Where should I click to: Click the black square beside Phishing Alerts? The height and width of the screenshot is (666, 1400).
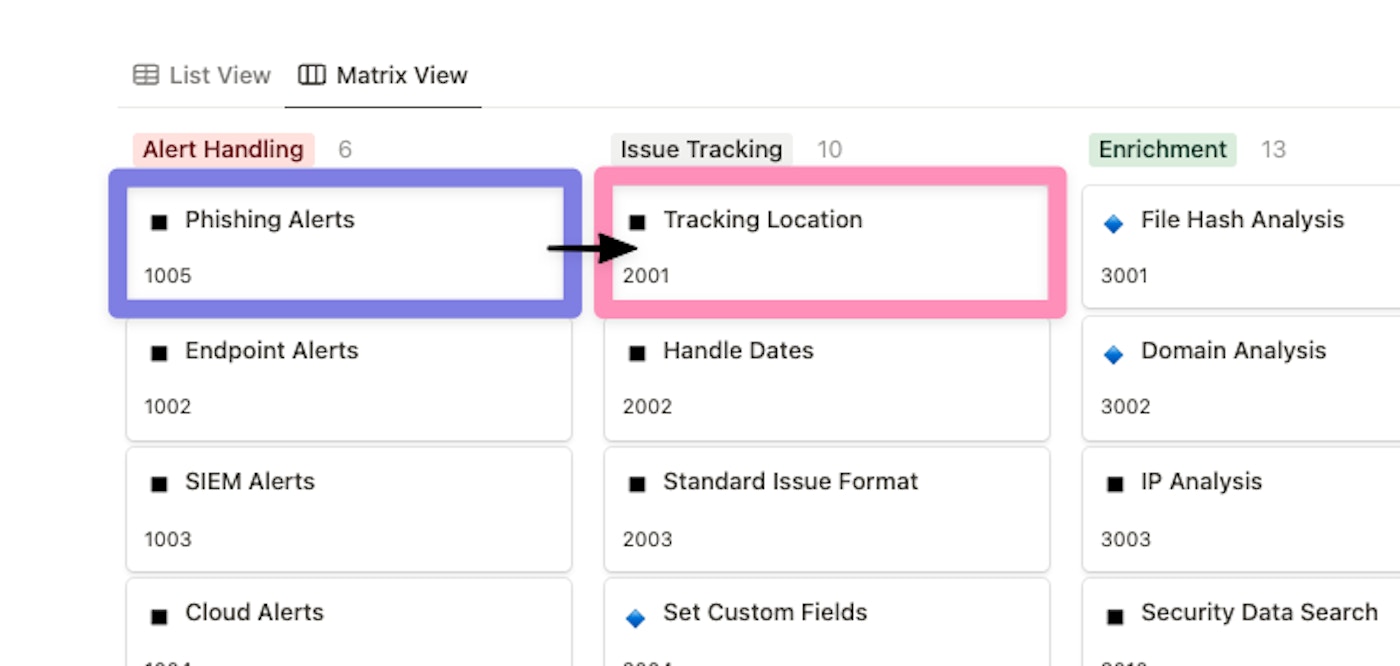coord(159,222)
